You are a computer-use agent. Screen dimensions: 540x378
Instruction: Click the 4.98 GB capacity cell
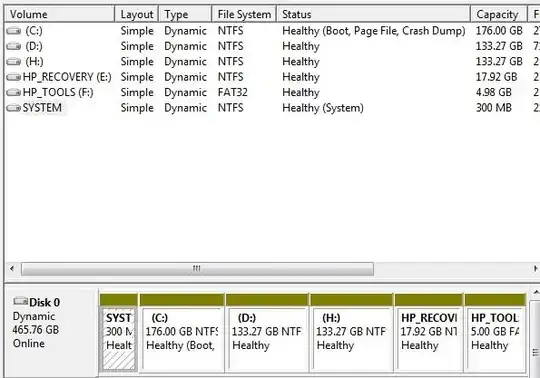pos(494,92)
